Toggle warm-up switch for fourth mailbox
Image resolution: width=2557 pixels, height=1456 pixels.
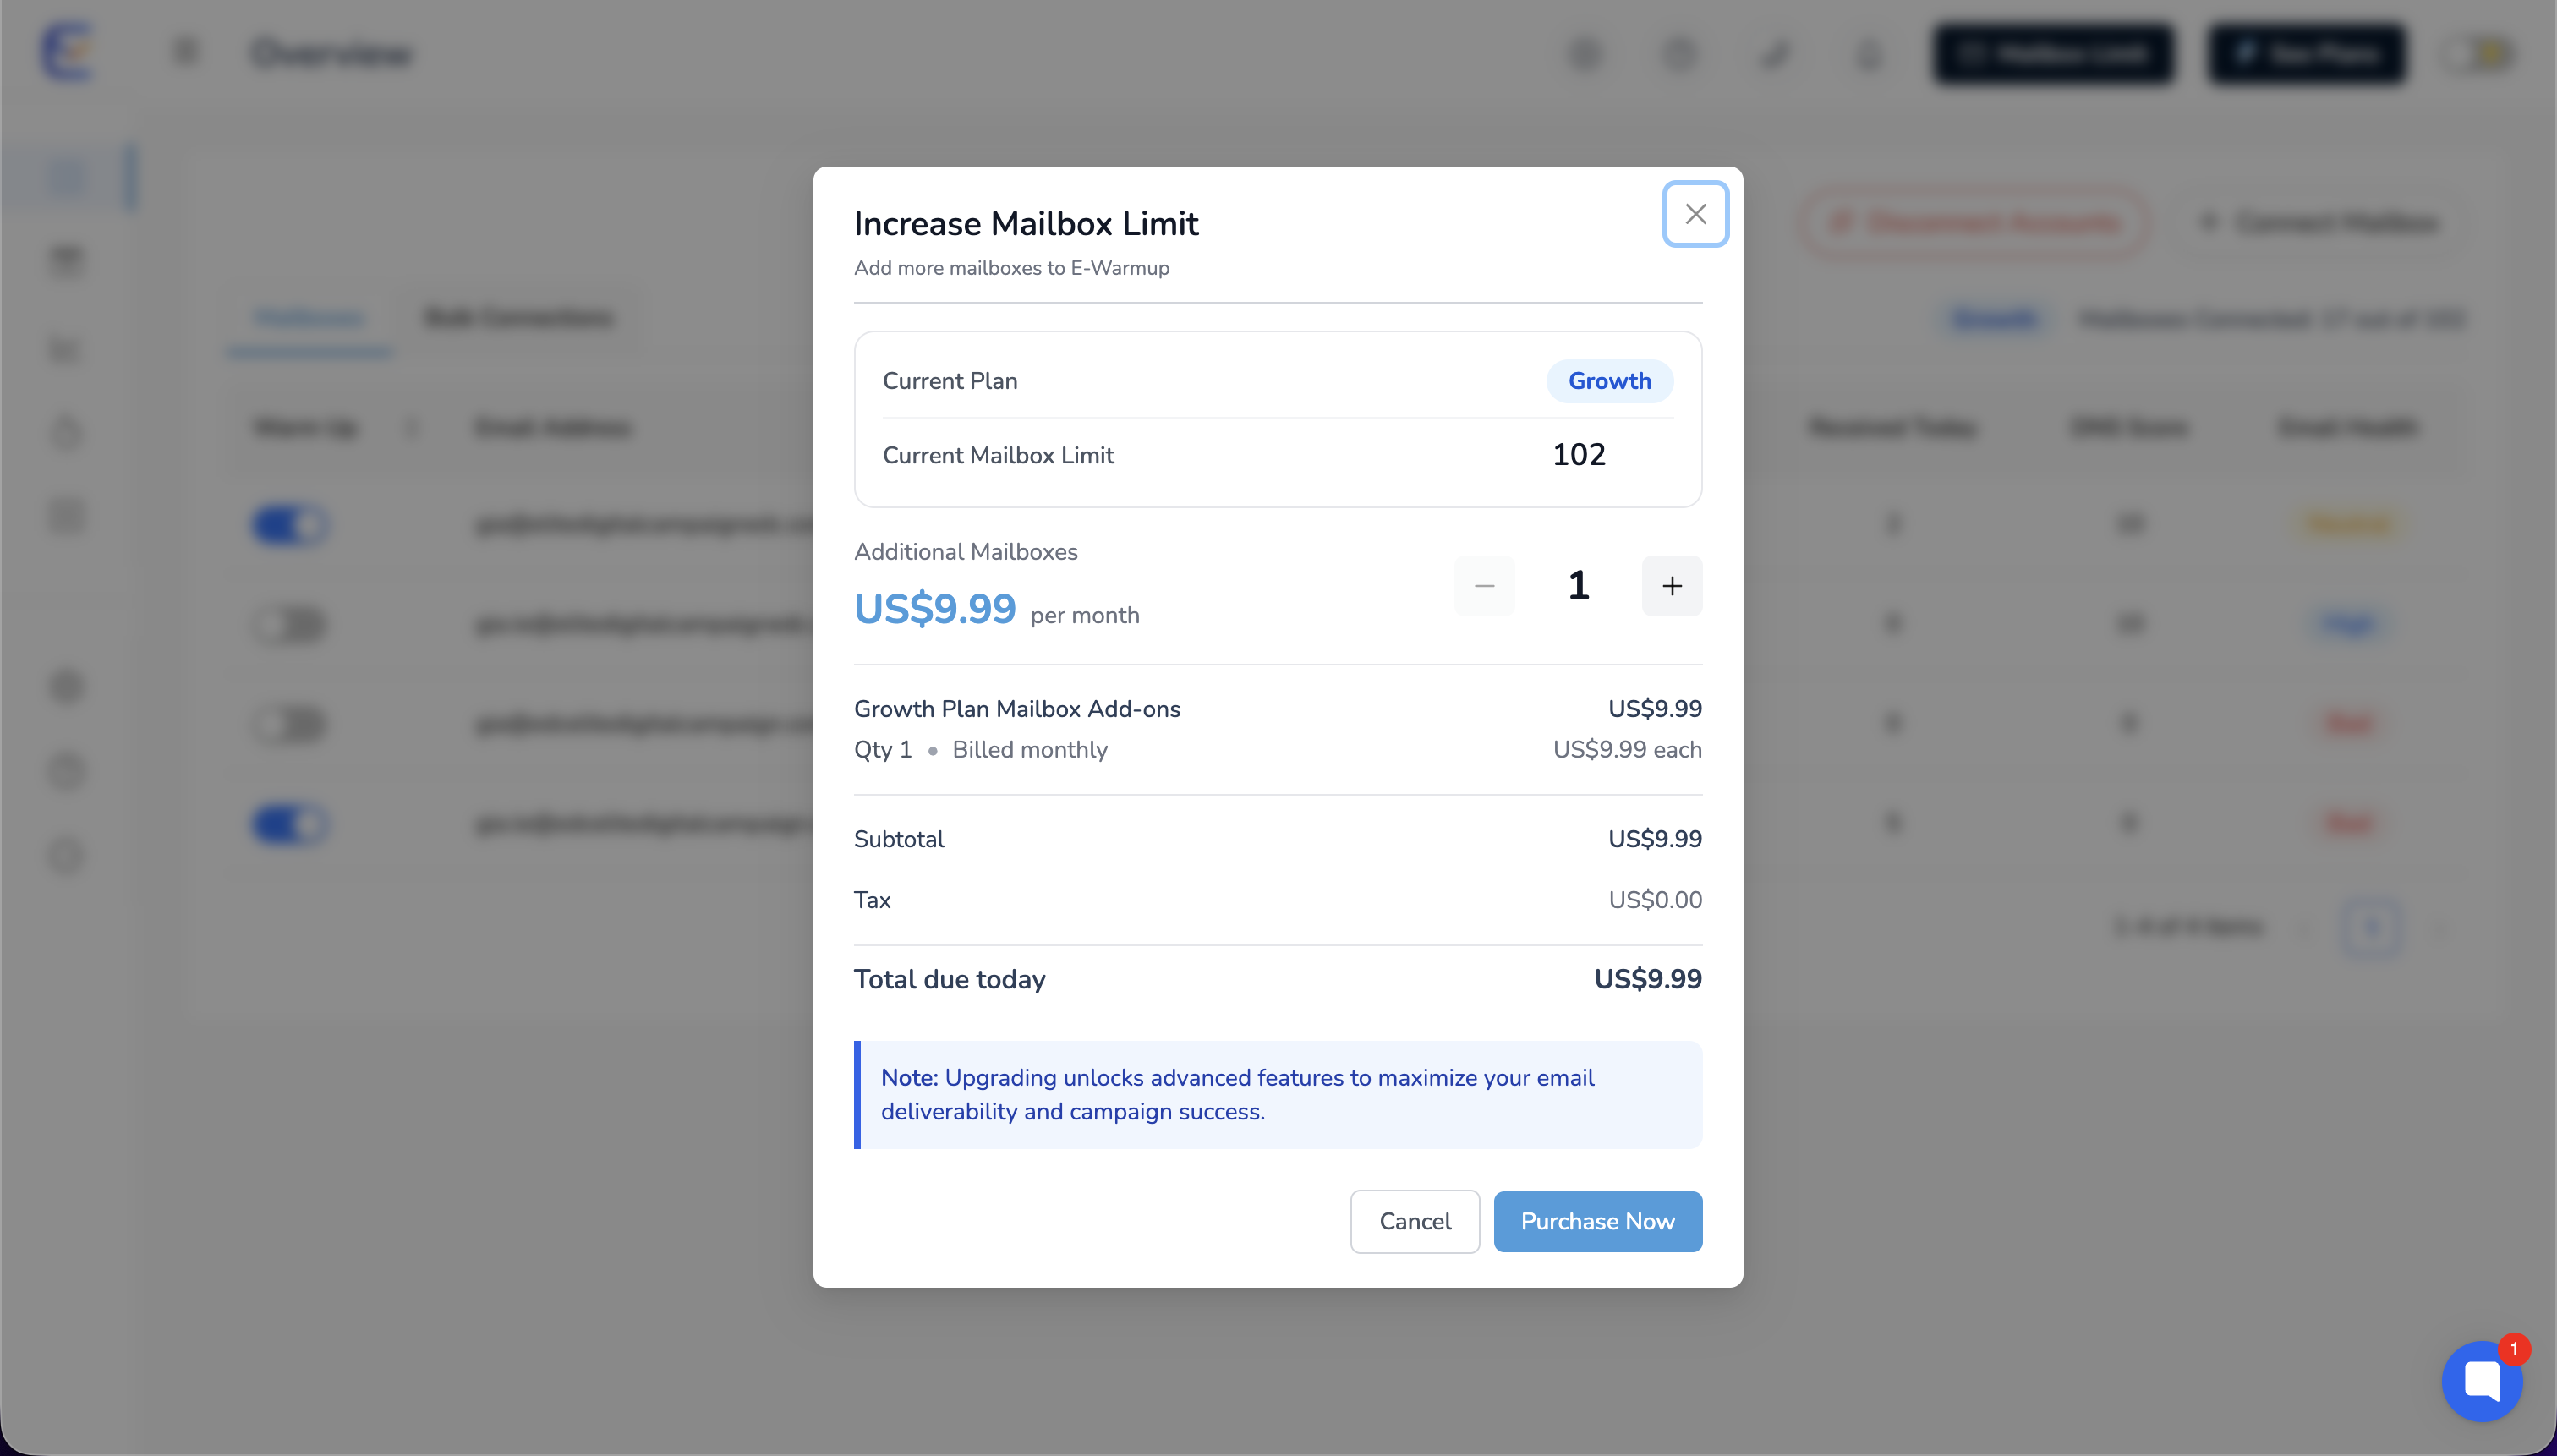pyautogui.click(x=289, y=824)
